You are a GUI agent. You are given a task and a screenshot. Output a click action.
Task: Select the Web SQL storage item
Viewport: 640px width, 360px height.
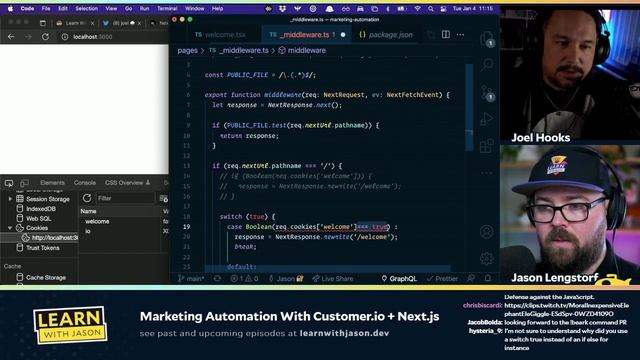[38, 218]
